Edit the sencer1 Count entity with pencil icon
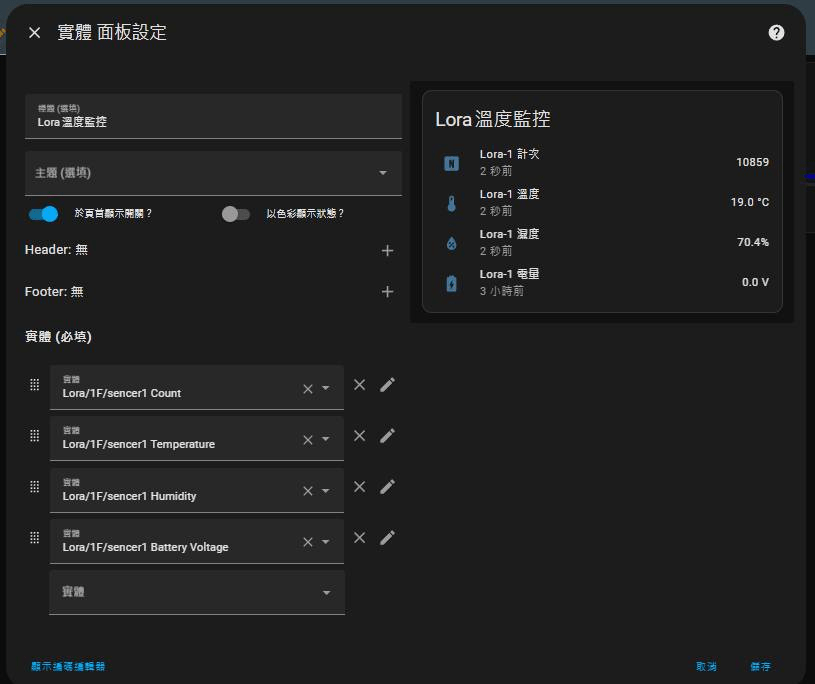 pyautogui.click(x=388, y=385)
